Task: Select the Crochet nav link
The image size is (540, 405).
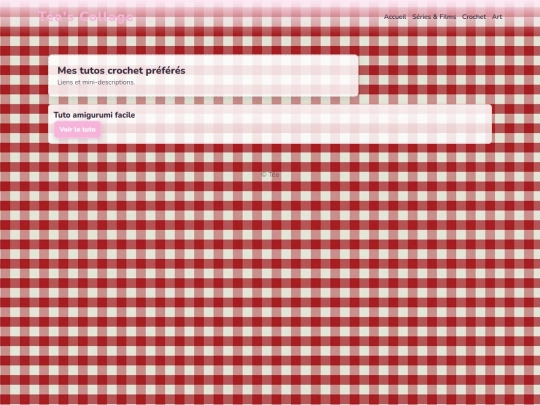Action: (x=474, y=17)
